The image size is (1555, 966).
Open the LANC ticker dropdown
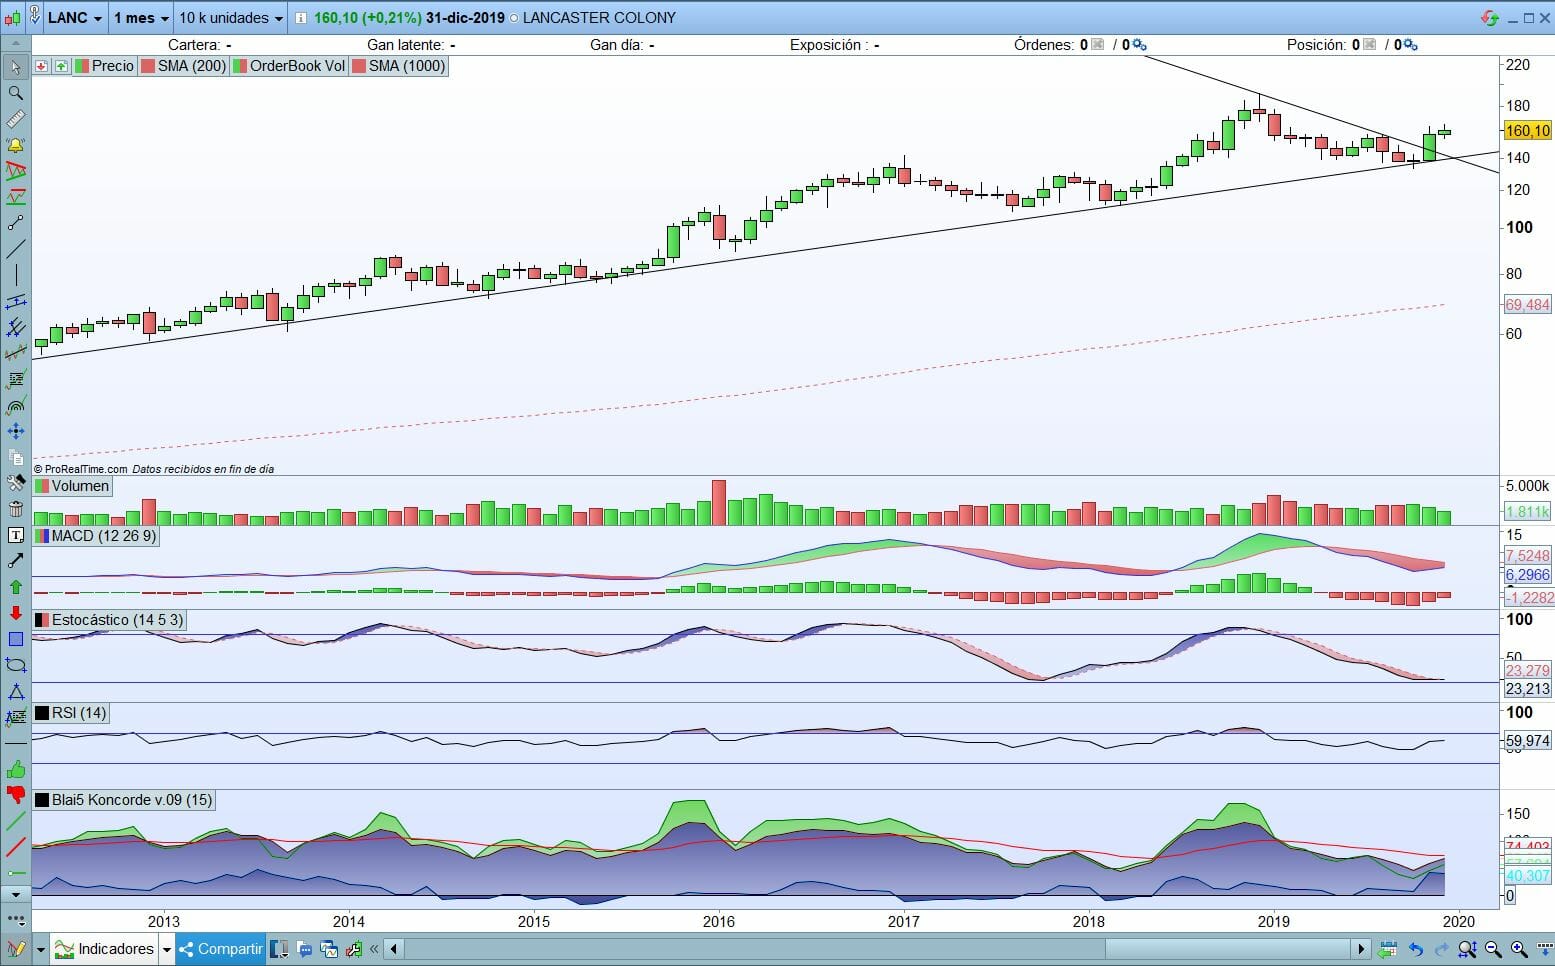[x=74, y=18]
